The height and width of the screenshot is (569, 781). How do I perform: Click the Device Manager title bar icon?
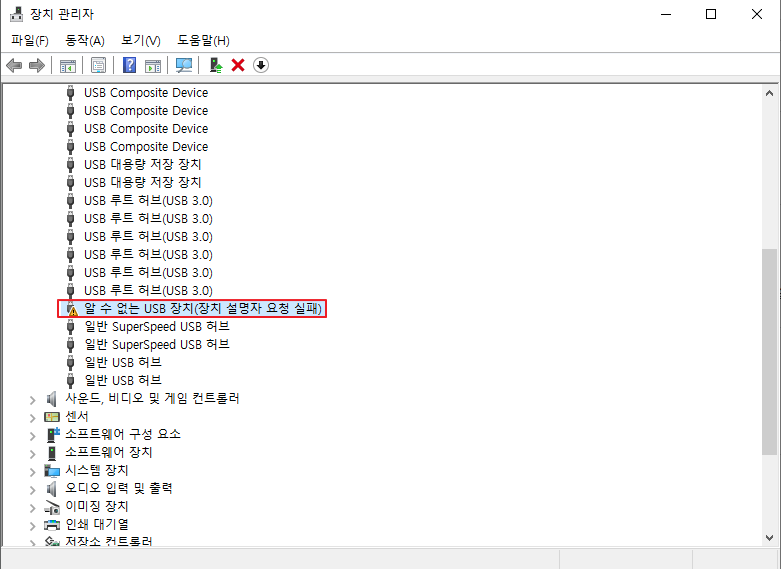pyautogui.click(x=16, y=14)
